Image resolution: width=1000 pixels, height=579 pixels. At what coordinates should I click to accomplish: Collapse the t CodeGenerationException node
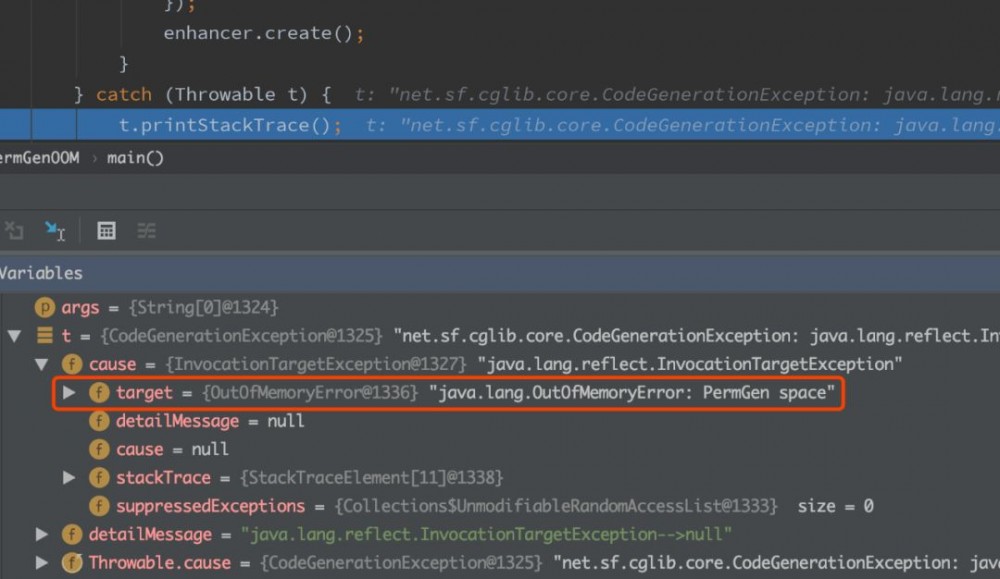[x=15, y=335]
